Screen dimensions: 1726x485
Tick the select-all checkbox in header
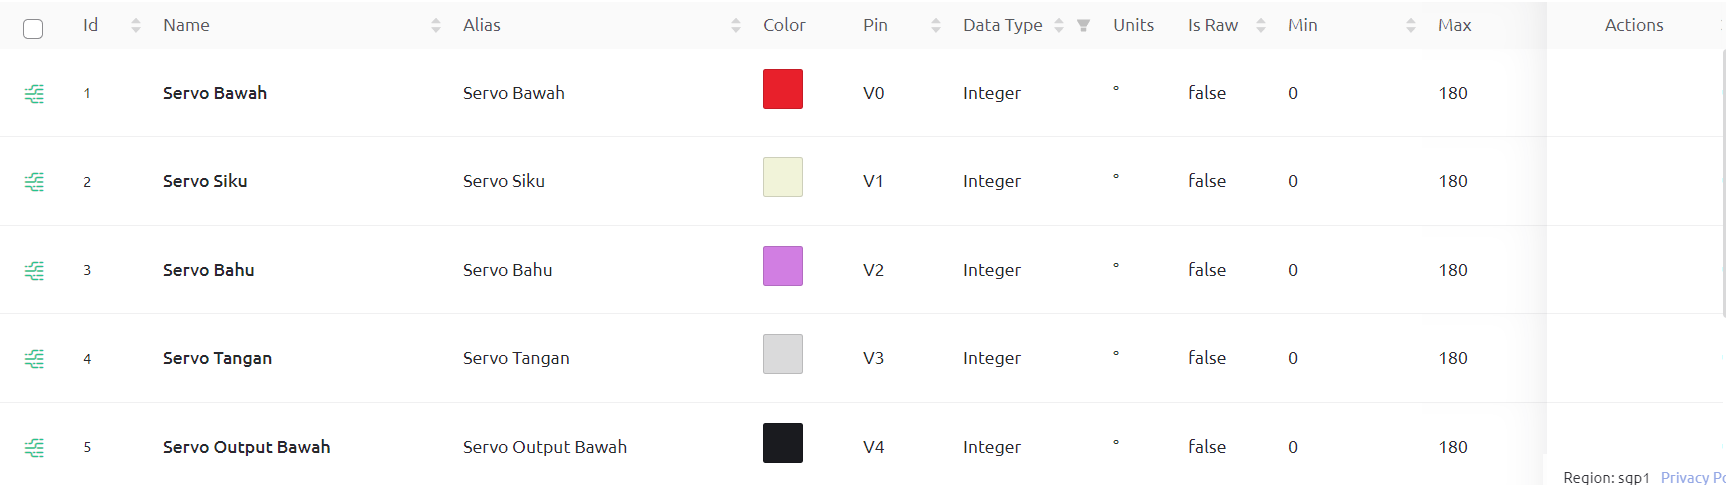[33, 29]
